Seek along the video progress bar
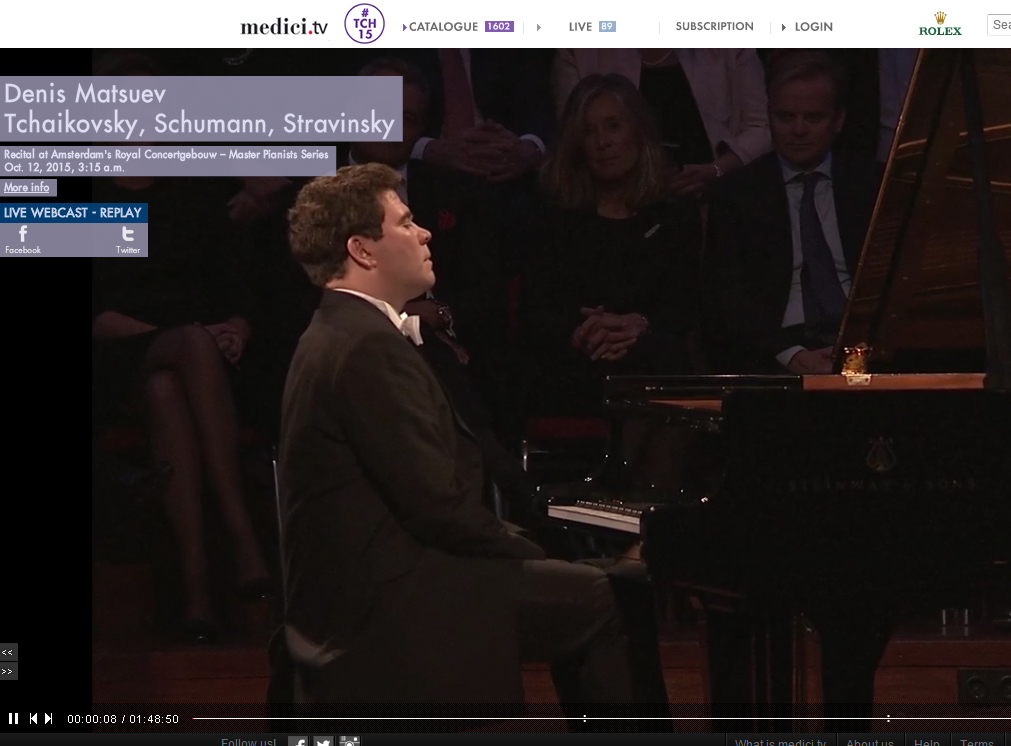The image size is (1011, 746). [602, 718]
